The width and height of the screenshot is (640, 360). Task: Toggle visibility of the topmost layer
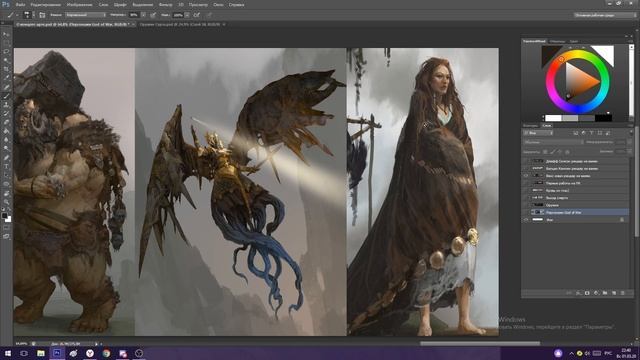(x=526, y=161)
